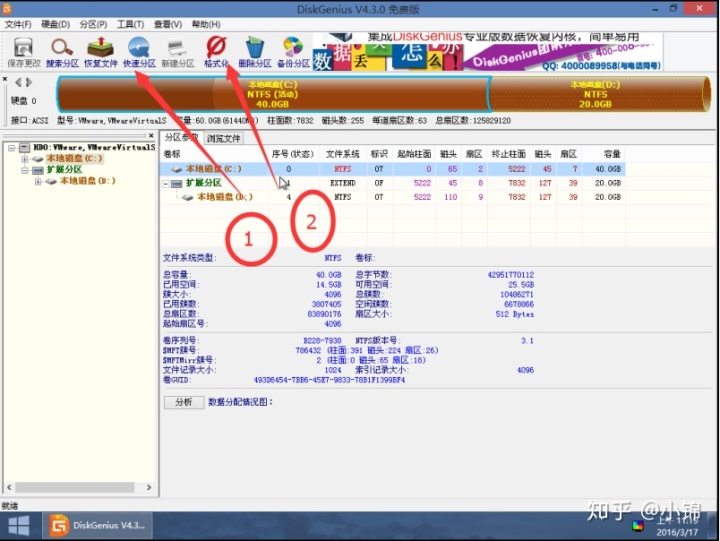
Task: Click the volume GUID value text
Action: tap(329, 380)
